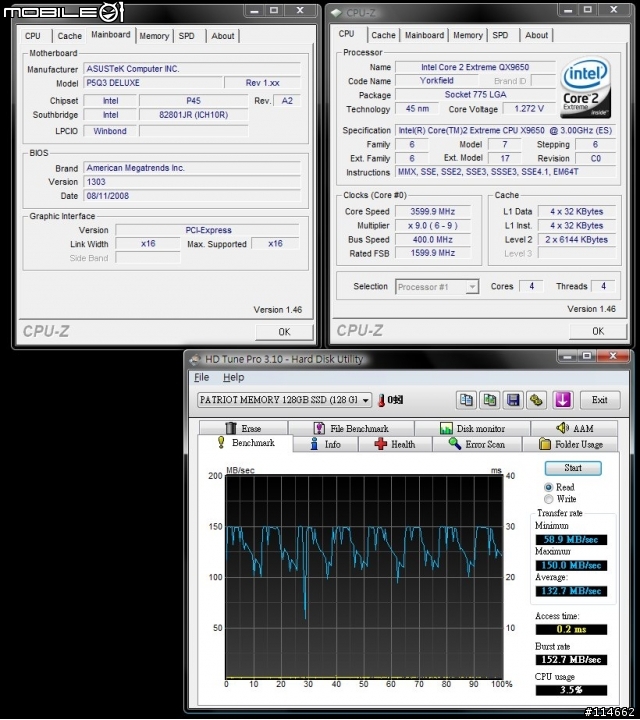This screenshot has height=720, width=640.
Task: Select the Write radio button
Action: 548,499
